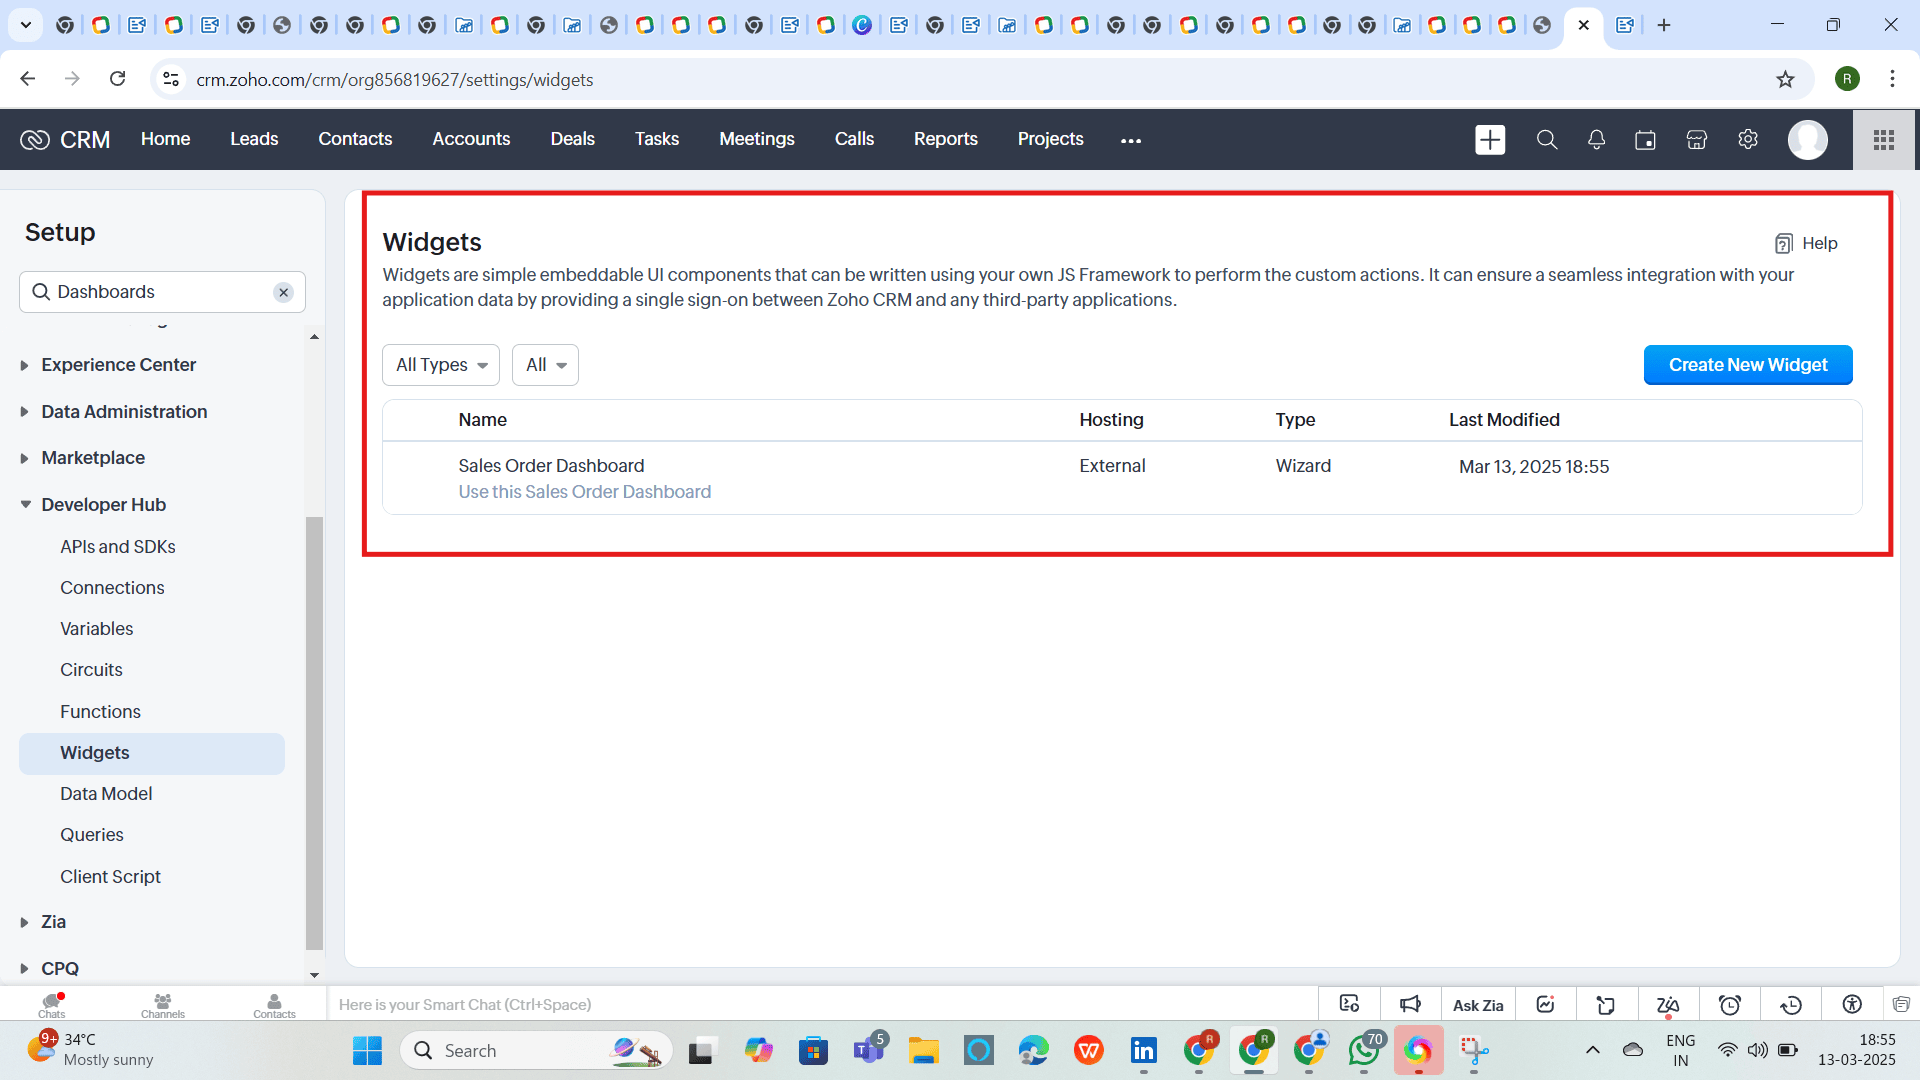Click the Smart Chat input bar
The image size is (1920, 1080).
820,1005
